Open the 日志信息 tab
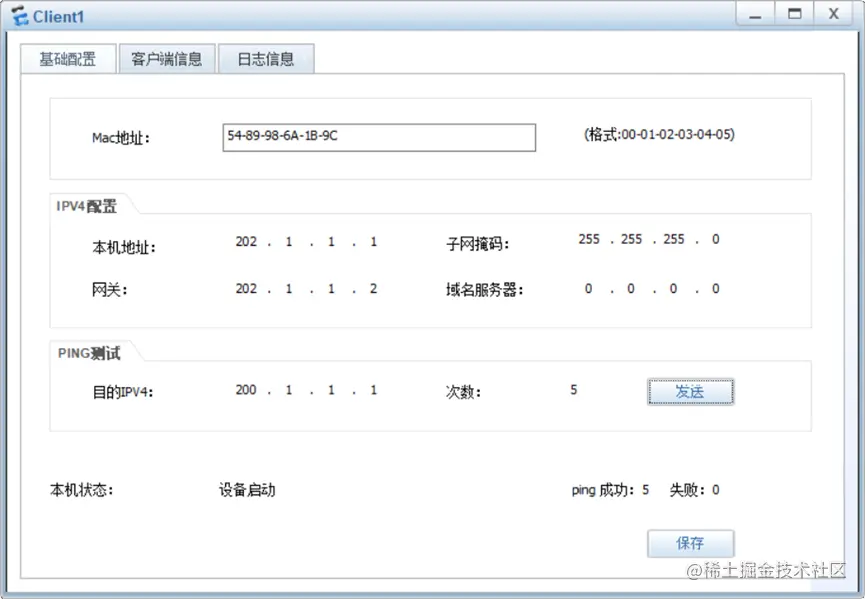This screenshot has width=865, height=599. (266, 59)
